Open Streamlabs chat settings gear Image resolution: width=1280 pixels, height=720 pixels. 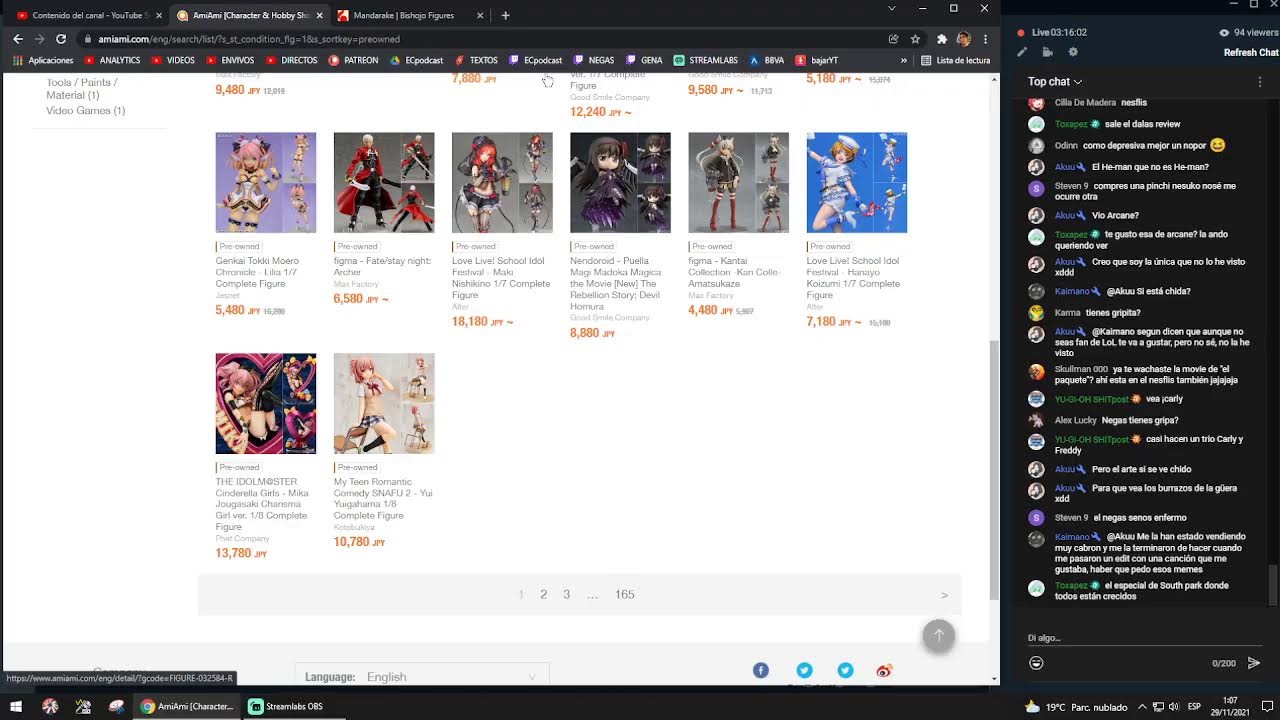1073,52
